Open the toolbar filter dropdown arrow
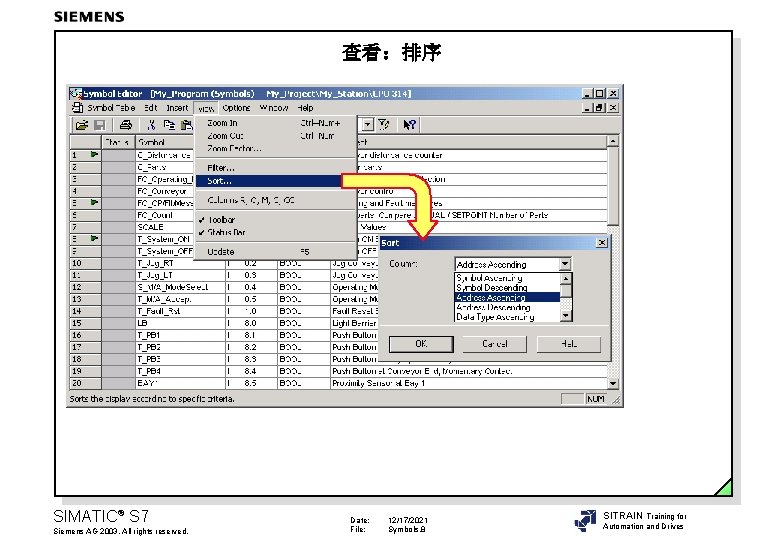Screen dimensions: 780x540 point(367,124)
